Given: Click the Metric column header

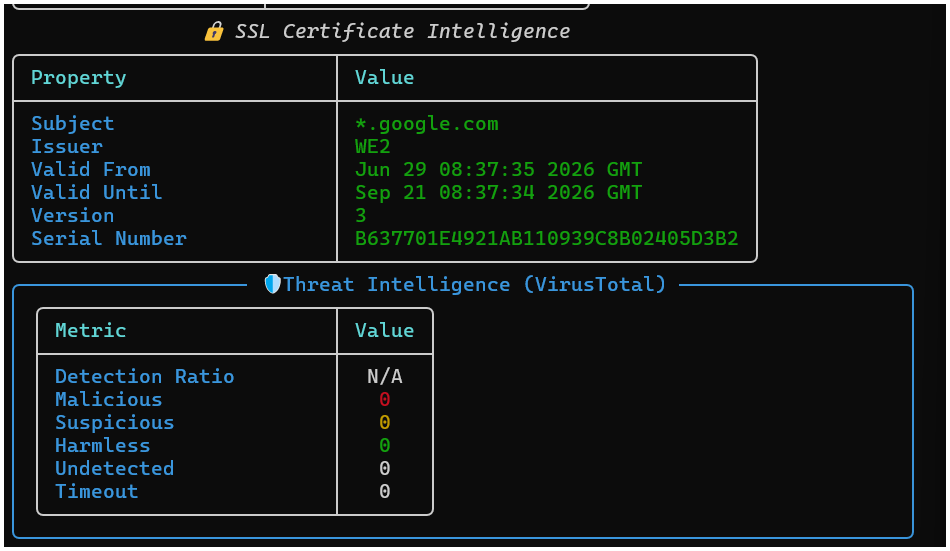Looking at the screenshot, I should pyautogui.click(x=90, y=330).
